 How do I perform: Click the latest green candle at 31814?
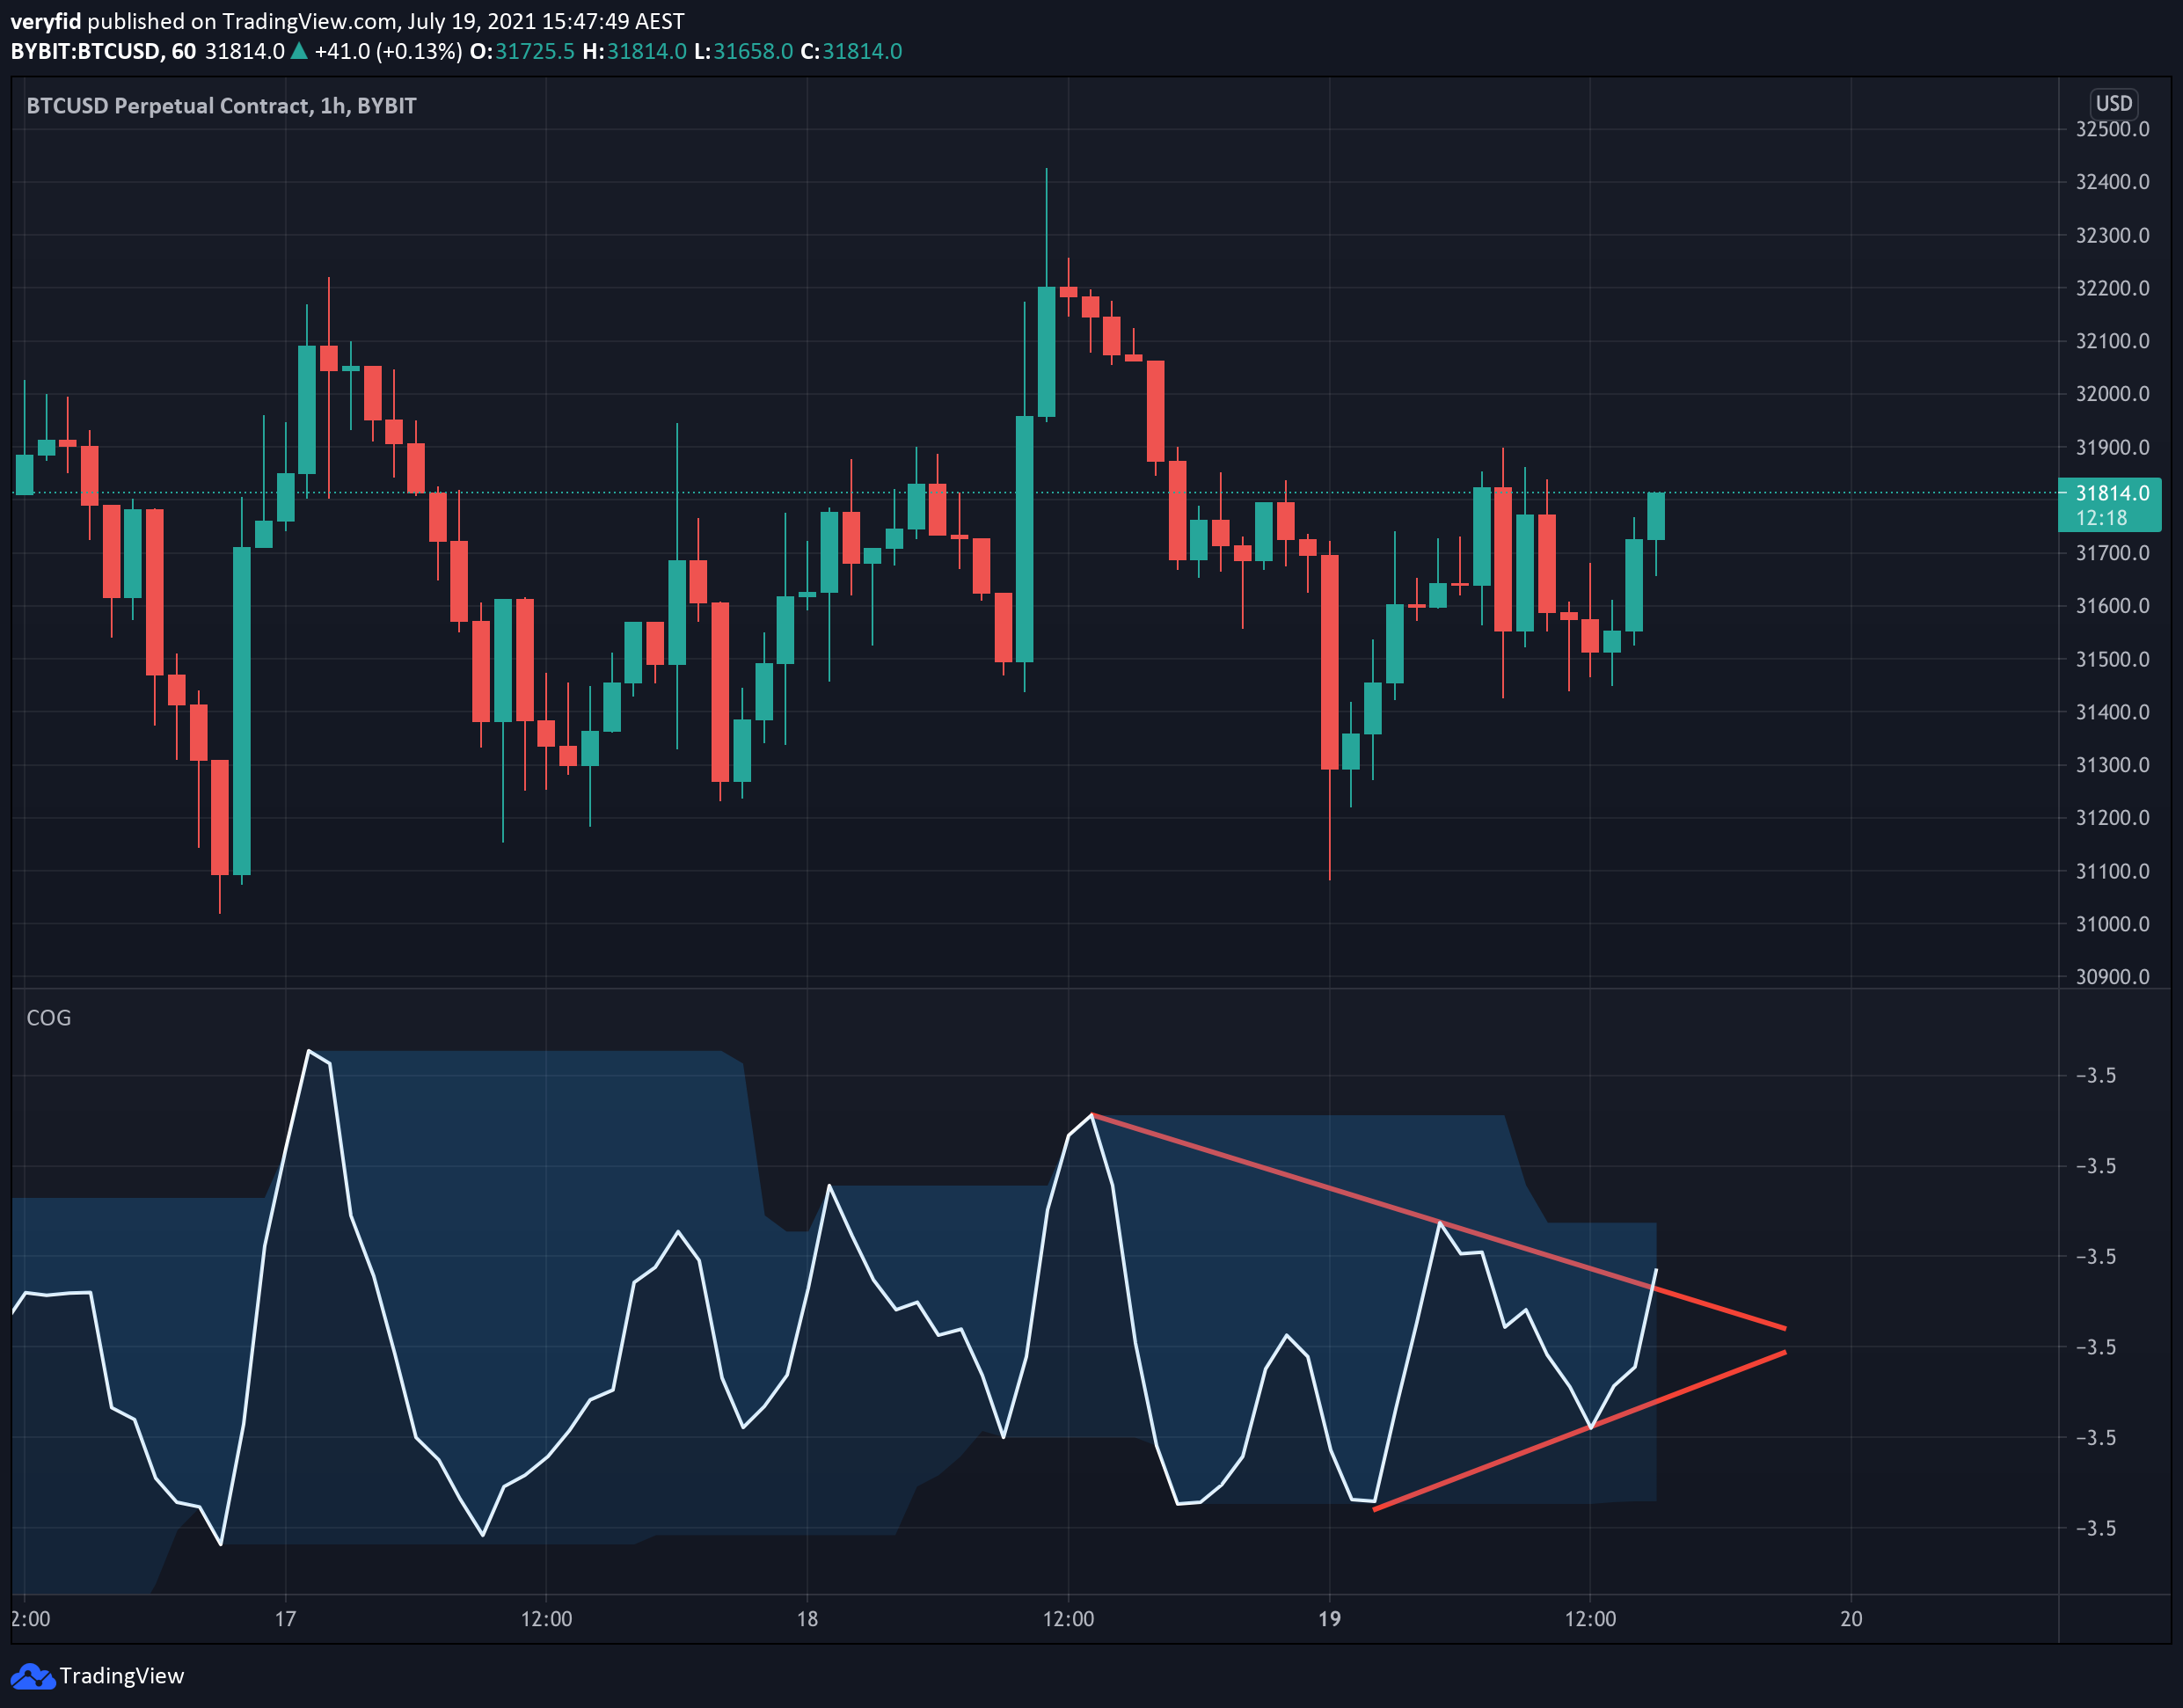(x=1656, y=517)
